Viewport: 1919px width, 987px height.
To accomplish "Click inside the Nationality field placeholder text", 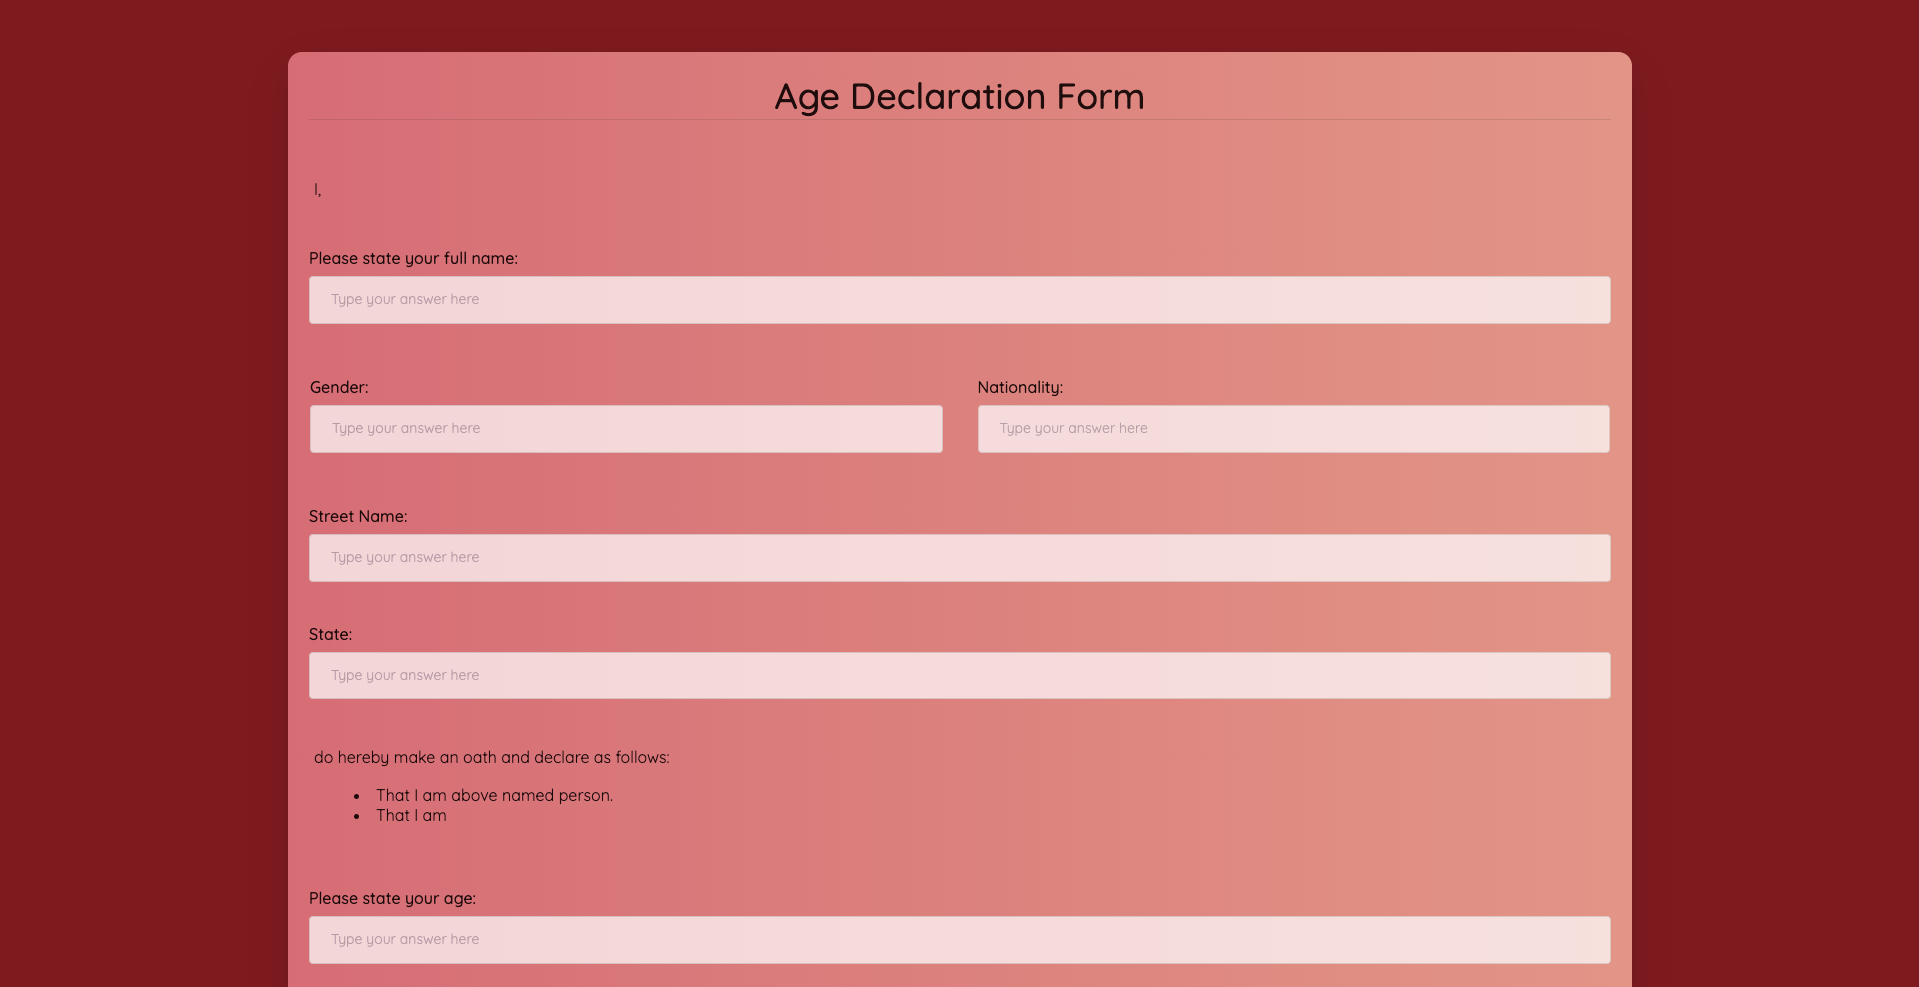I will [x=1073, y=428].
